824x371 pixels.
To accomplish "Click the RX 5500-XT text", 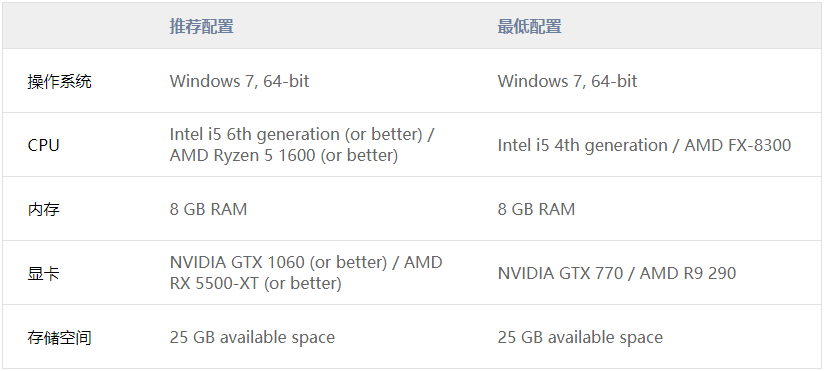I will coord(214,284).
